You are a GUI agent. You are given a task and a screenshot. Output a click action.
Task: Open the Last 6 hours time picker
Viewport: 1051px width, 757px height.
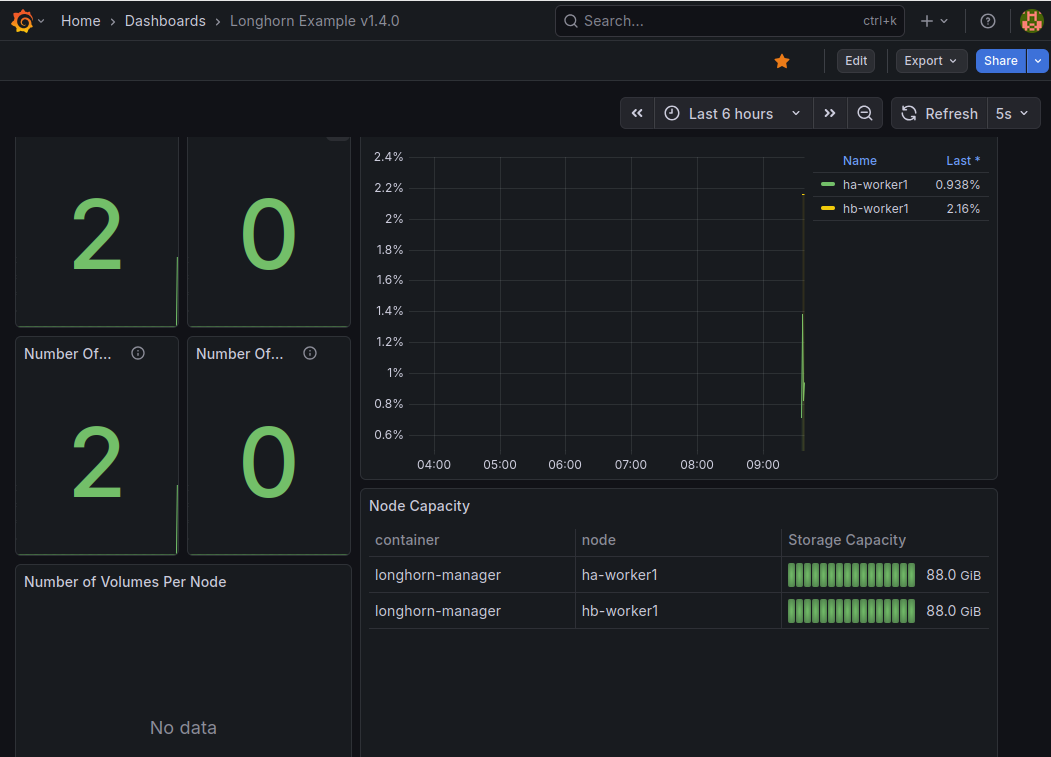pyautogui.click(x=733, y=114)
